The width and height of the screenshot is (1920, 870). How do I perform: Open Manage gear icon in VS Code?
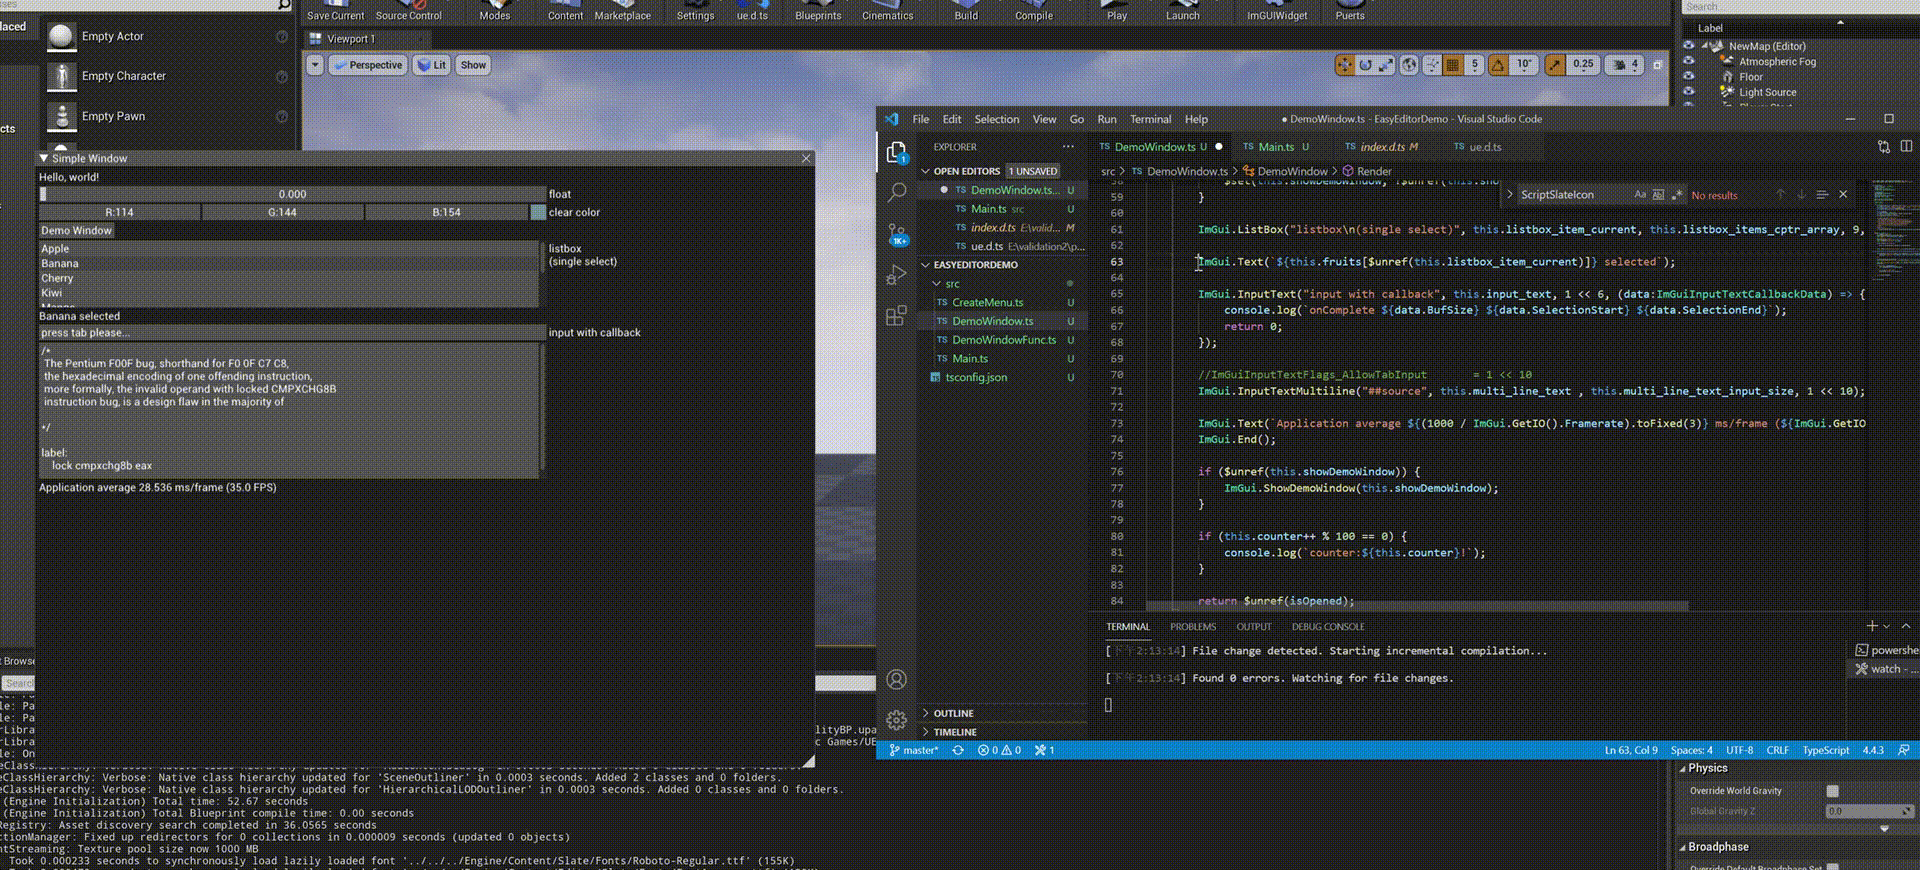coord(897,719)
